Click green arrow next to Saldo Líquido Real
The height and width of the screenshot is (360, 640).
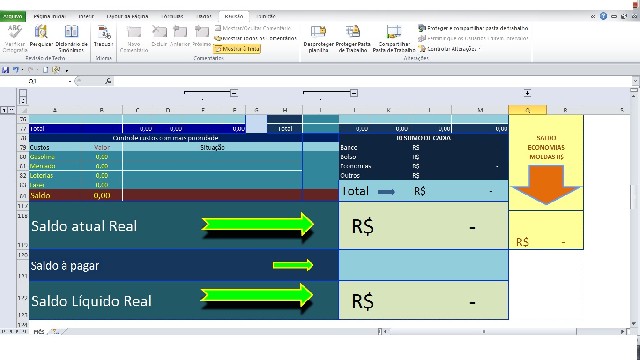click(257, 295)
